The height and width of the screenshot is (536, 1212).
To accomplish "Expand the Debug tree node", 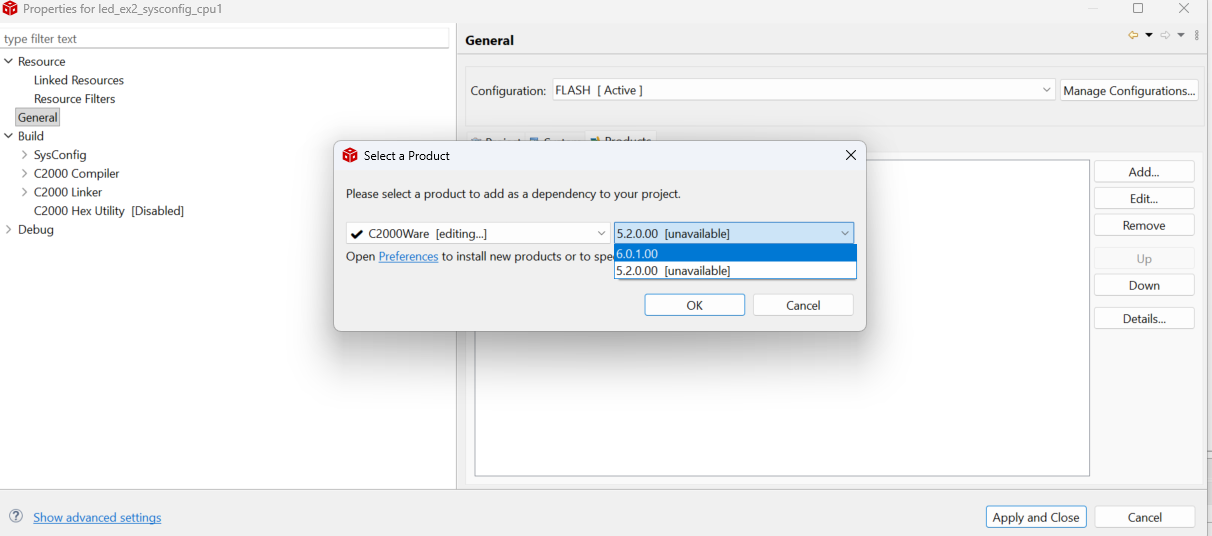I will click(9, 229).
